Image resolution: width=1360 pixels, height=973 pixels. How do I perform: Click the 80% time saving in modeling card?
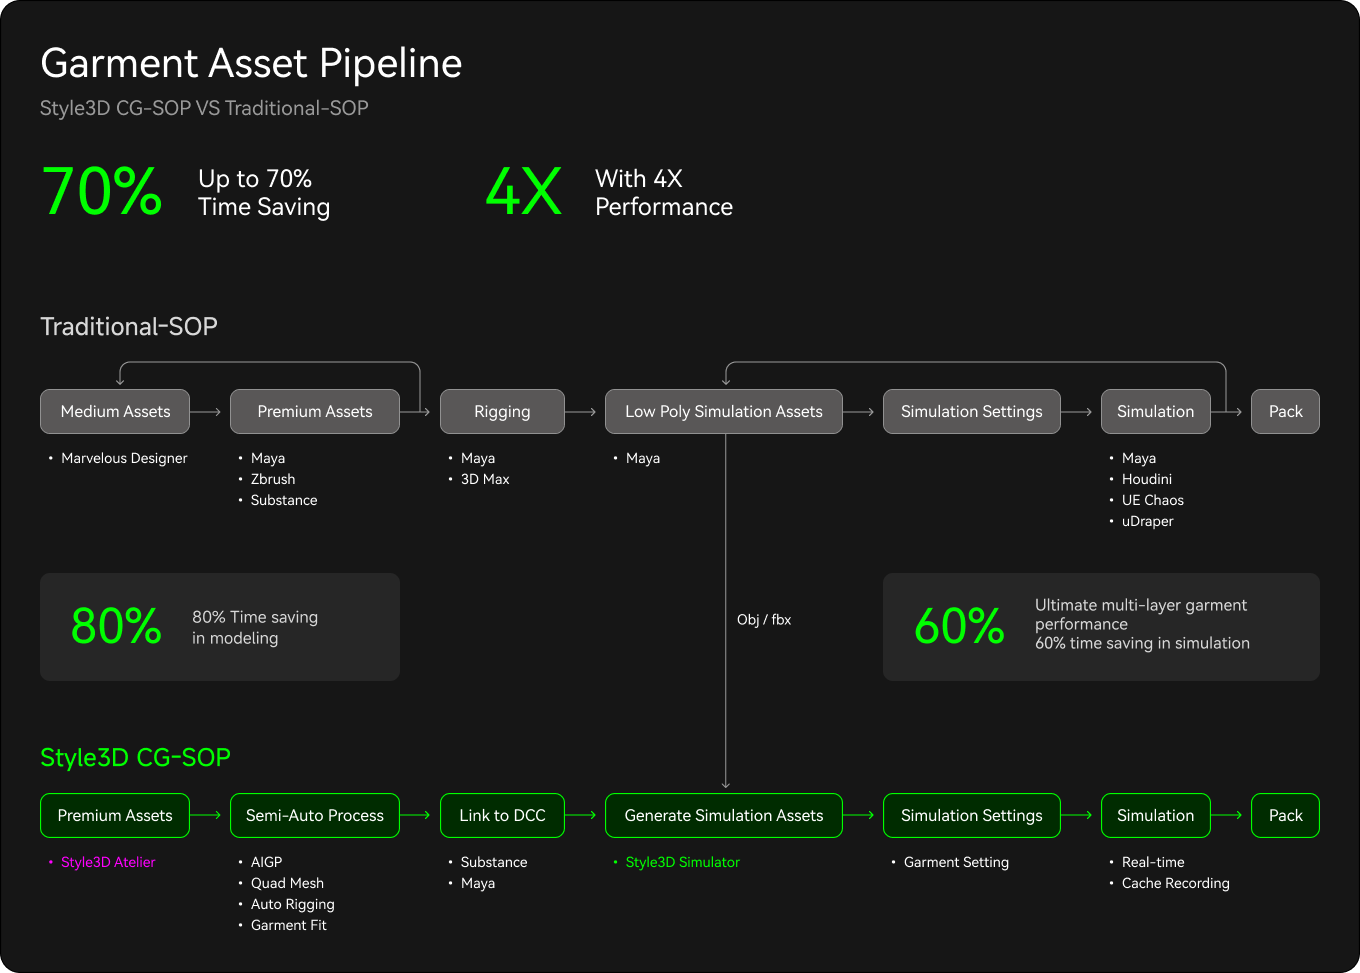[220, 627]
